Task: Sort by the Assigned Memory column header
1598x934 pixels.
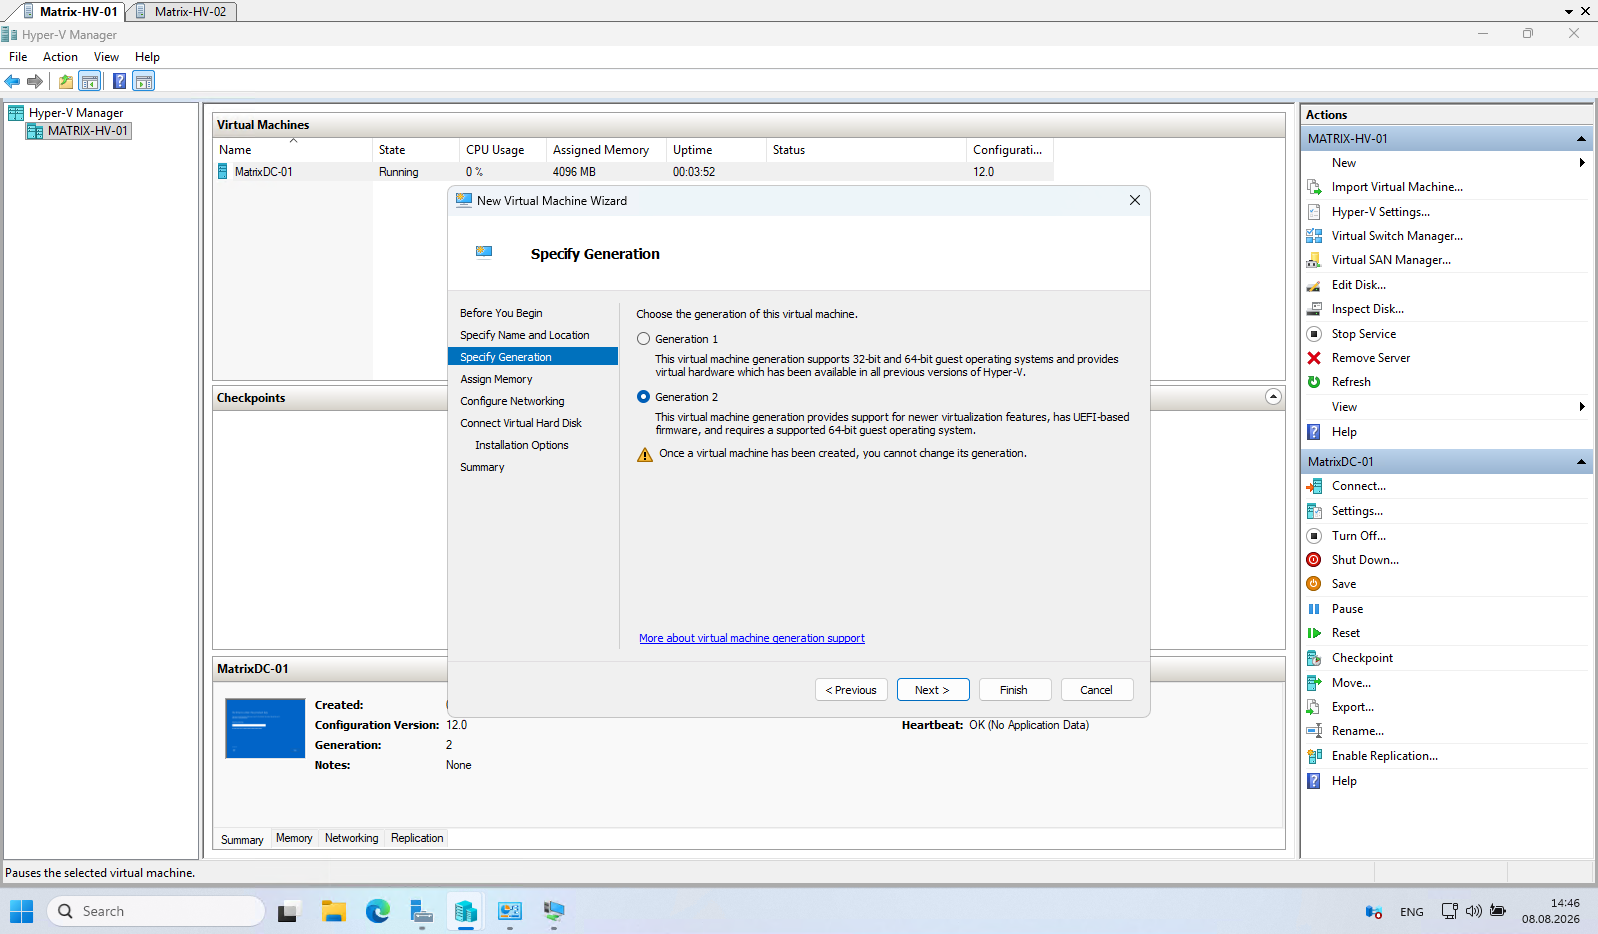Action: click(606, 150)
